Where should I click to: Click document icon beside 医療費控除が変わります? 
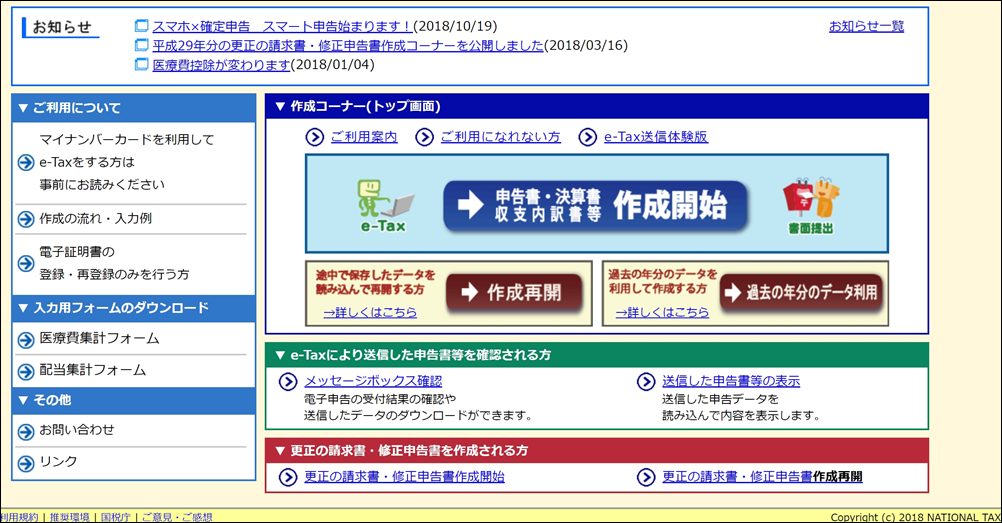(141, 65)
